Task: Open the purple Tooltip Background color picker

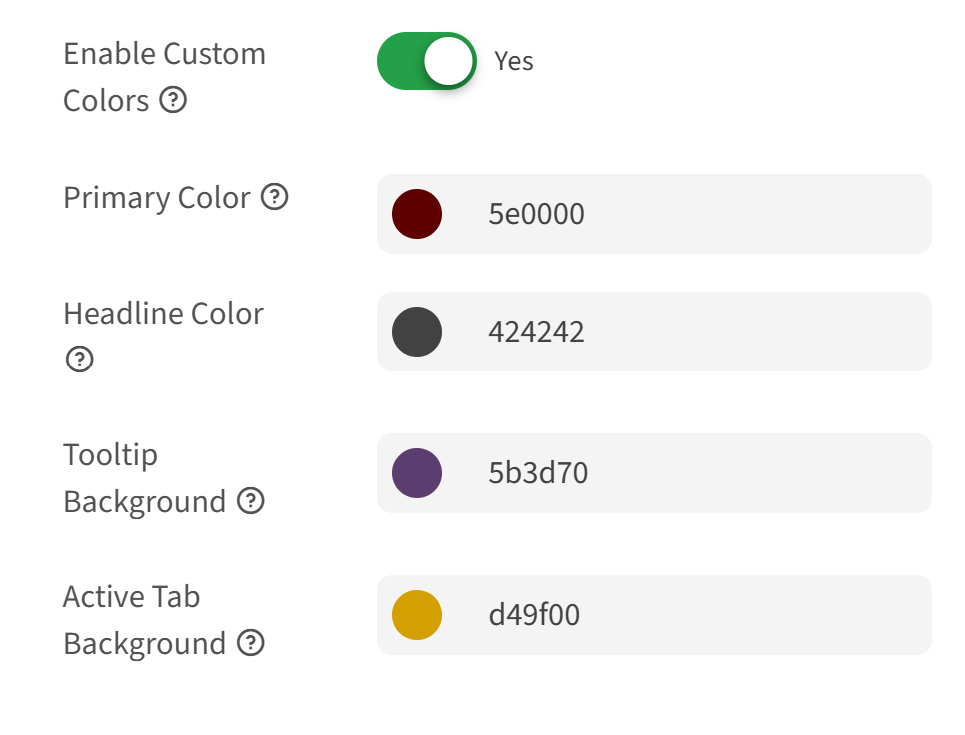Action: pos(416,472)
